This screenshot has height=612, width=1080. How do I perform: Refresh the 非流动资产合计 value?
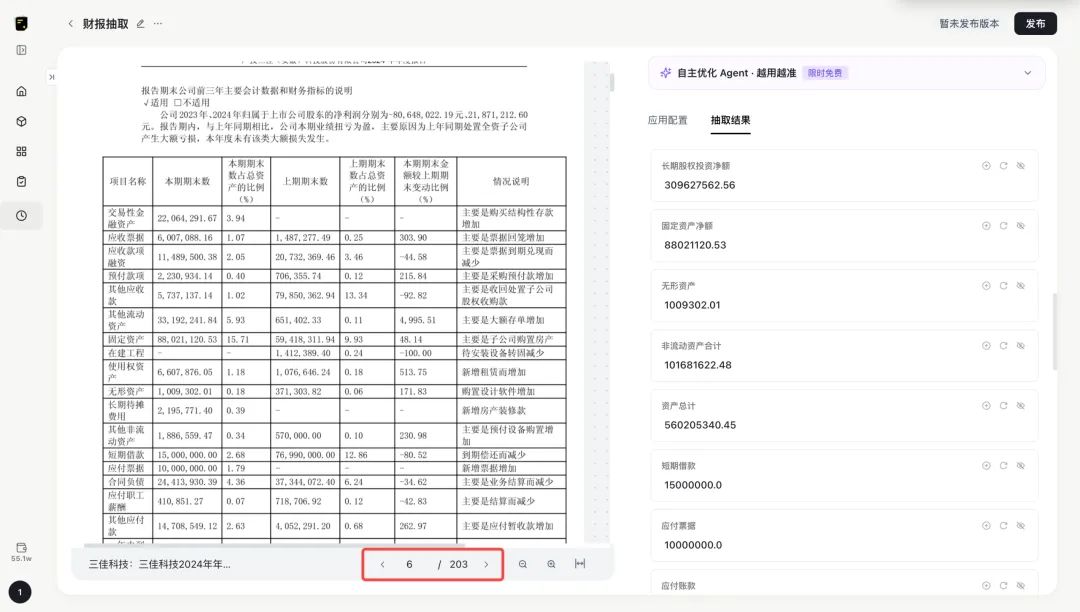tap(1004, 346)
